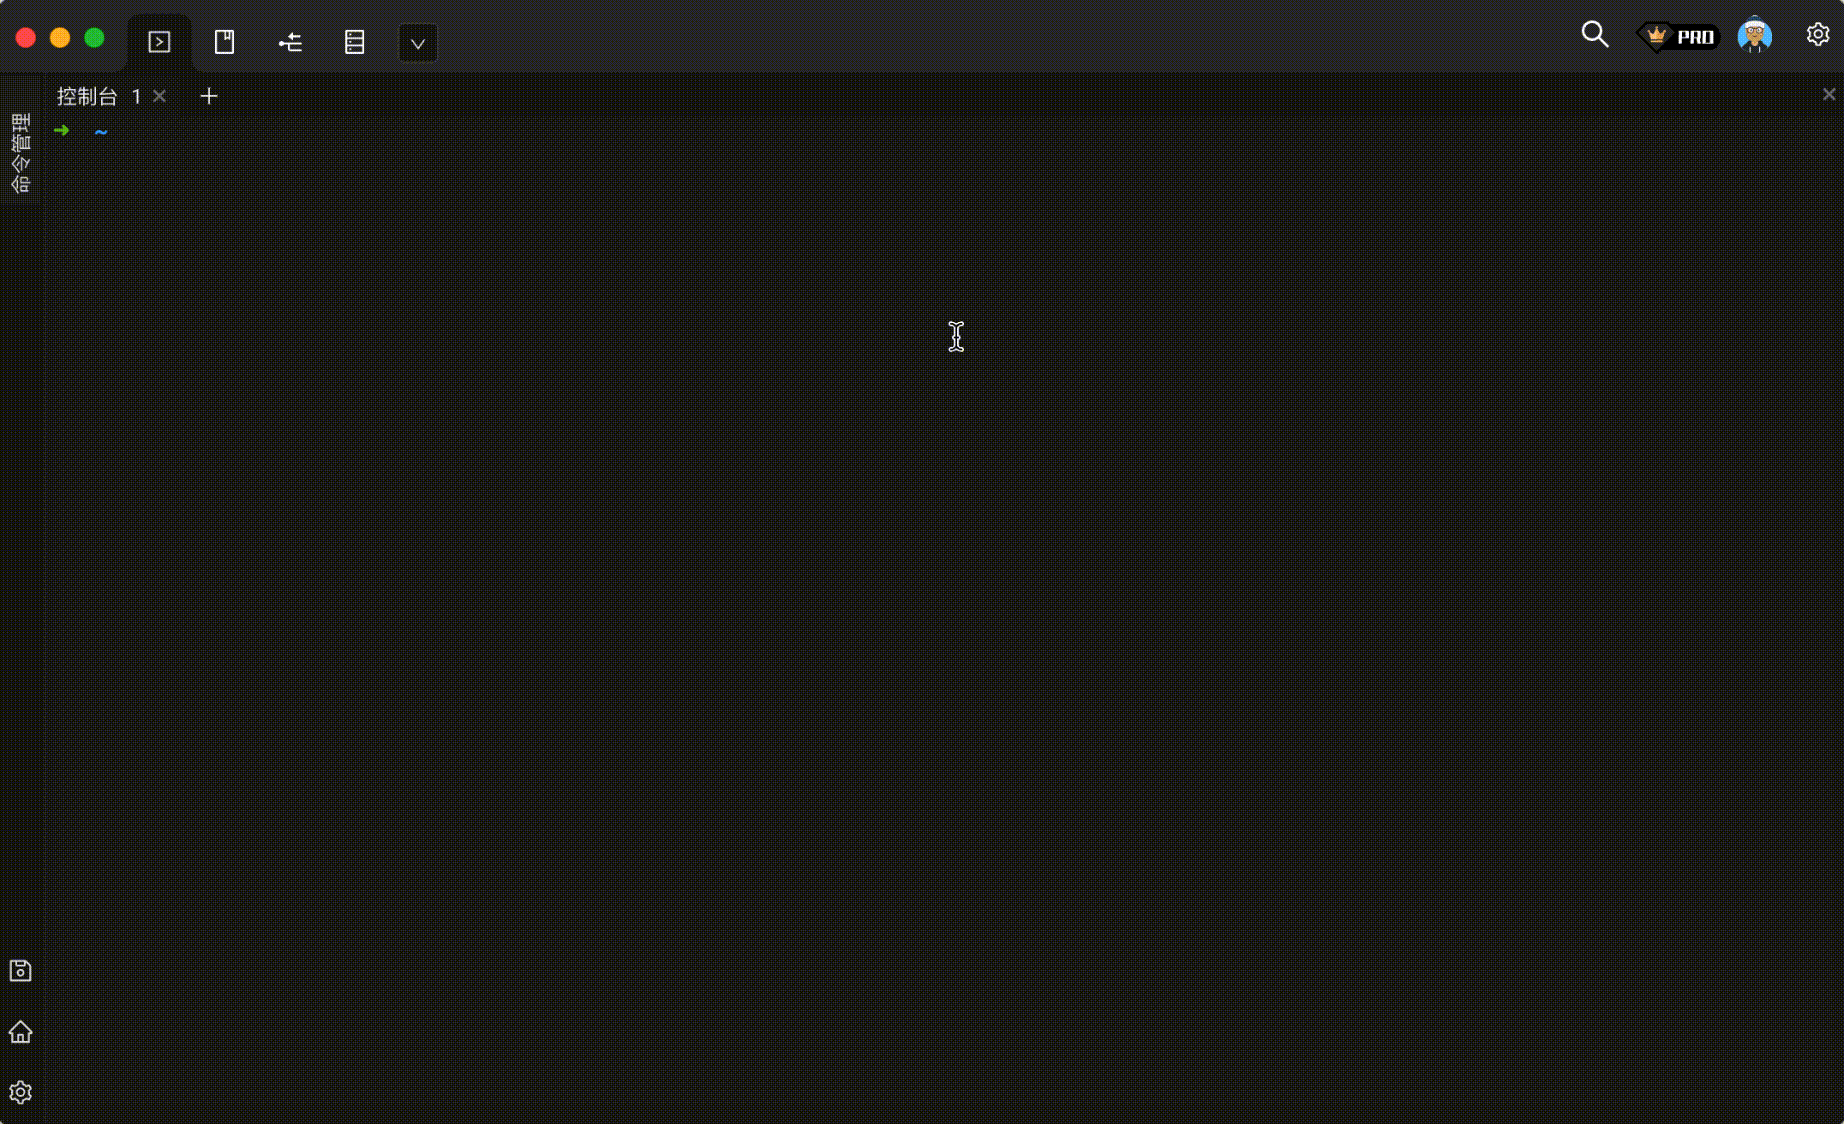Go to home via house icon
1844x1124 pixels.
20,1032
